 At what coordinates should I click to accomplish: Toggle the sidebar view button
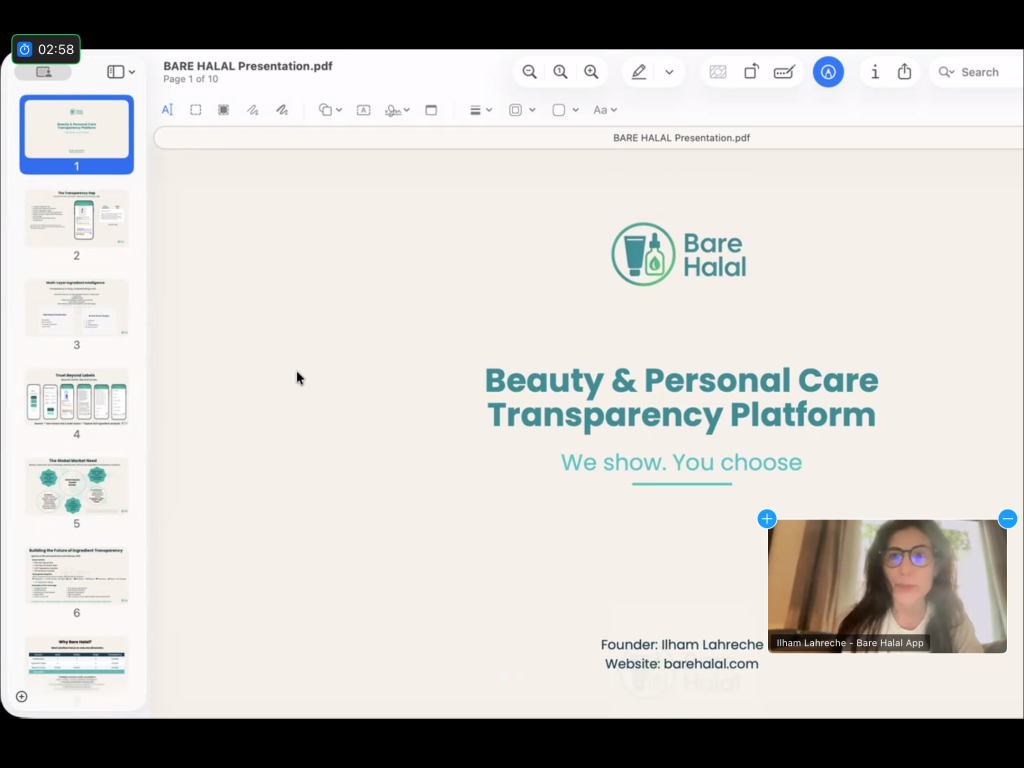pyautogui.click(x=116, y=72)
